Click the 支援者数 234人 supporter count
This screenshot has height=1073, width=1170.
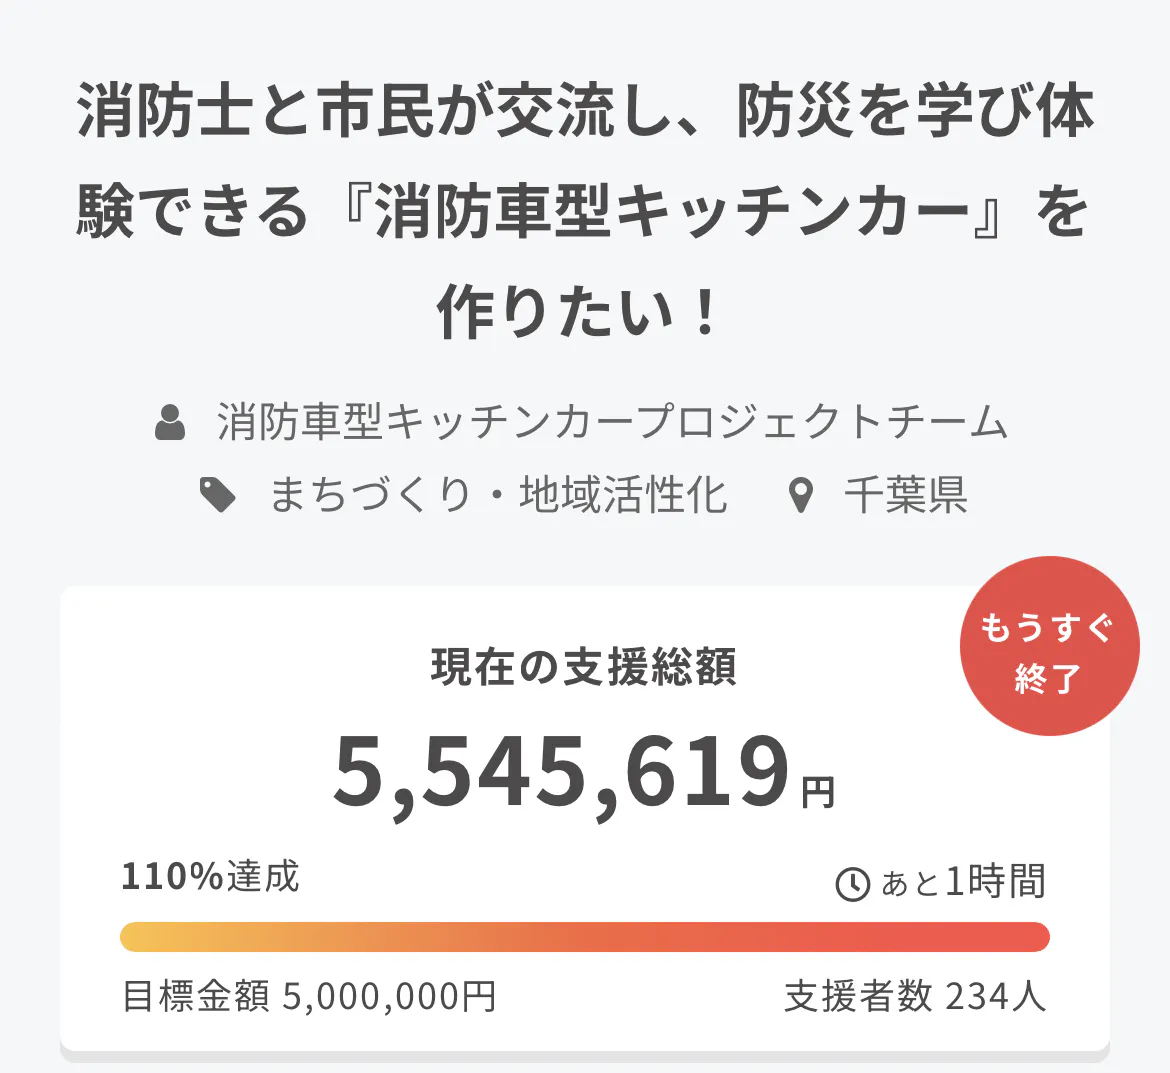pyautogui.click(x=915, y=996)
